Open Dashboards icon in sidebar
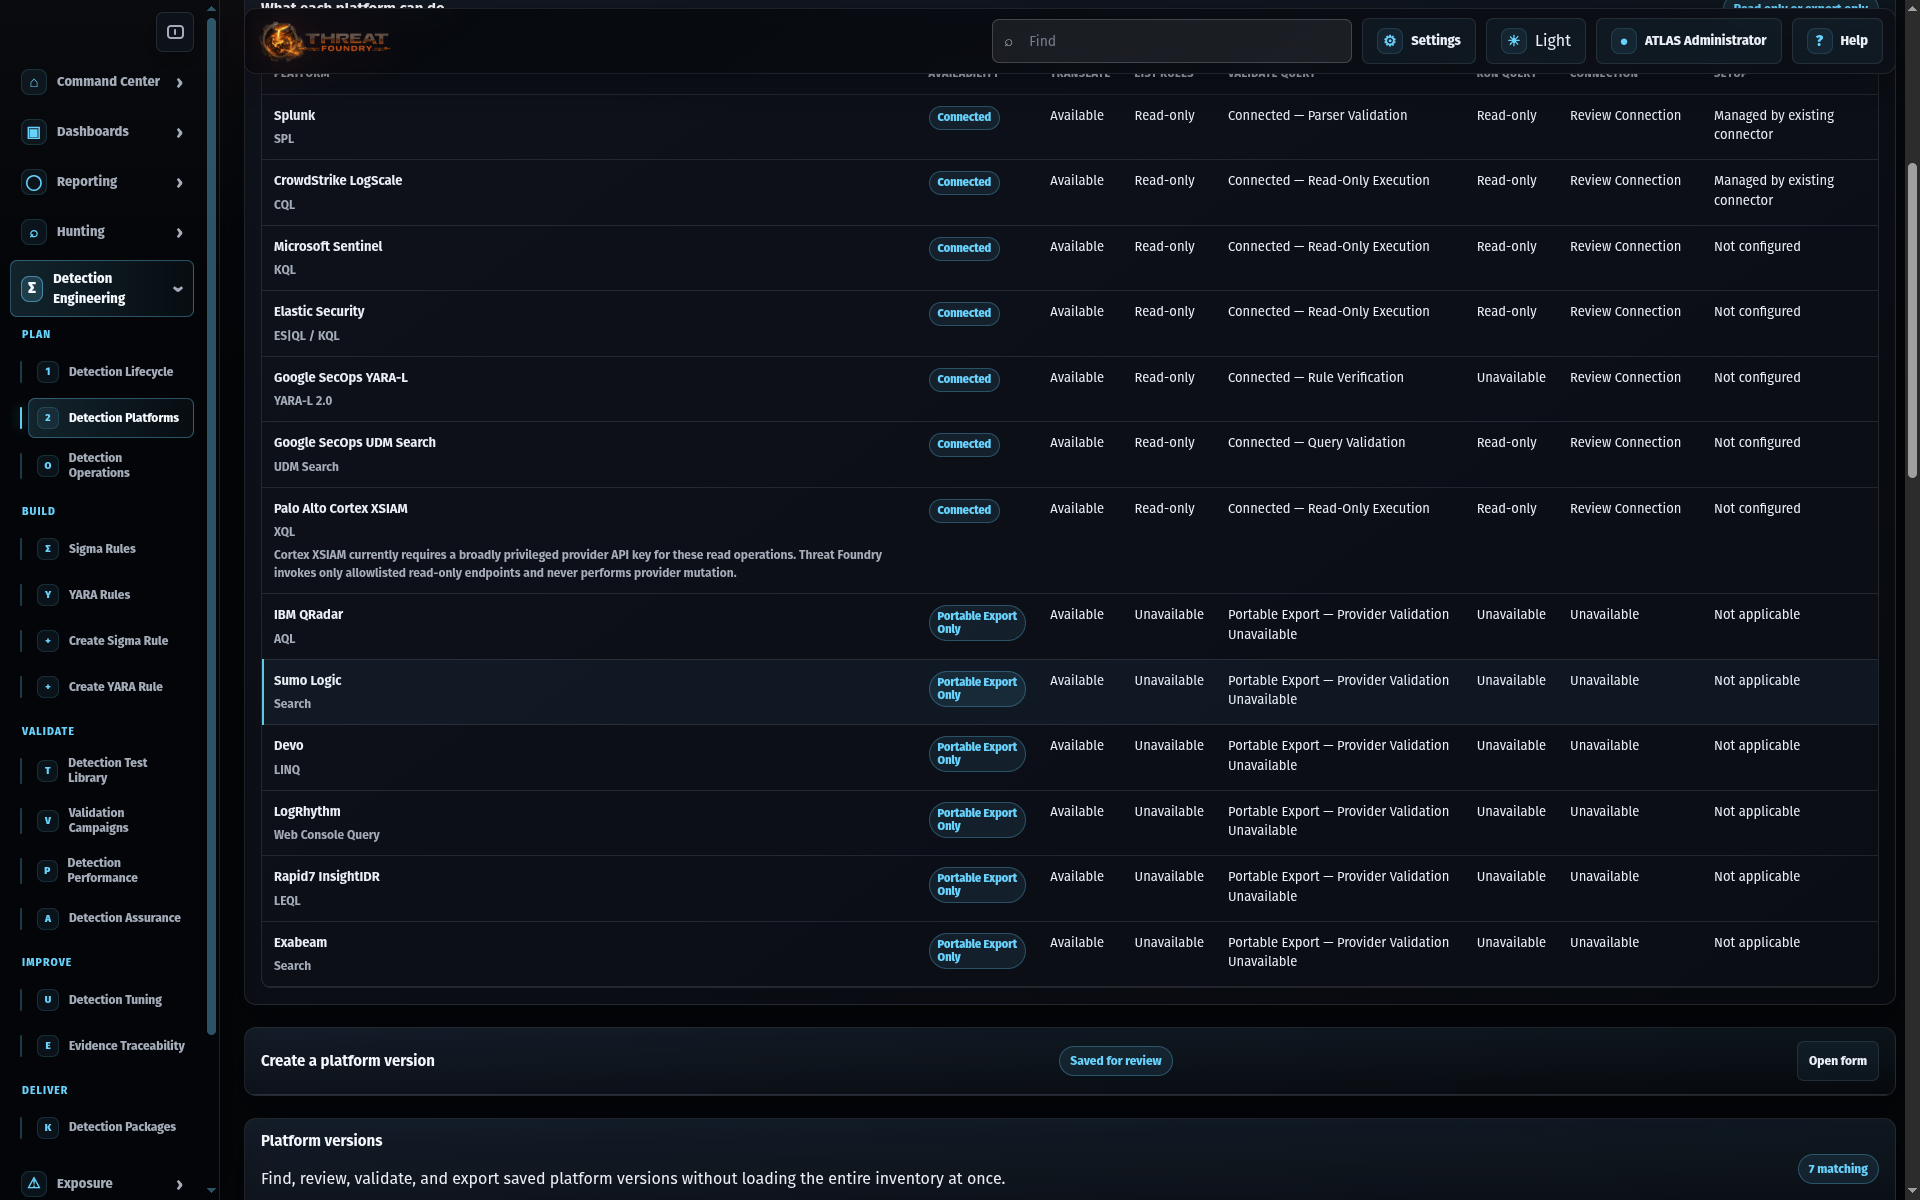Image resolution: width=1920 pixels, height=1200 pixels. tap(34, 132)
